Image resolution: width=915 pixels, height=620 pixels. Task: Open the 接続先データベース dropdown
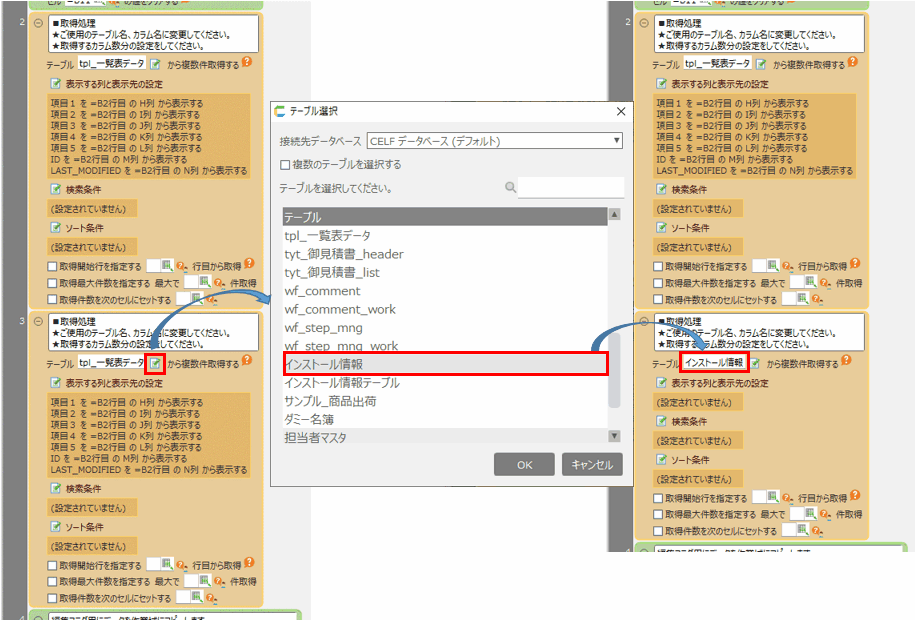coord(495,140)
